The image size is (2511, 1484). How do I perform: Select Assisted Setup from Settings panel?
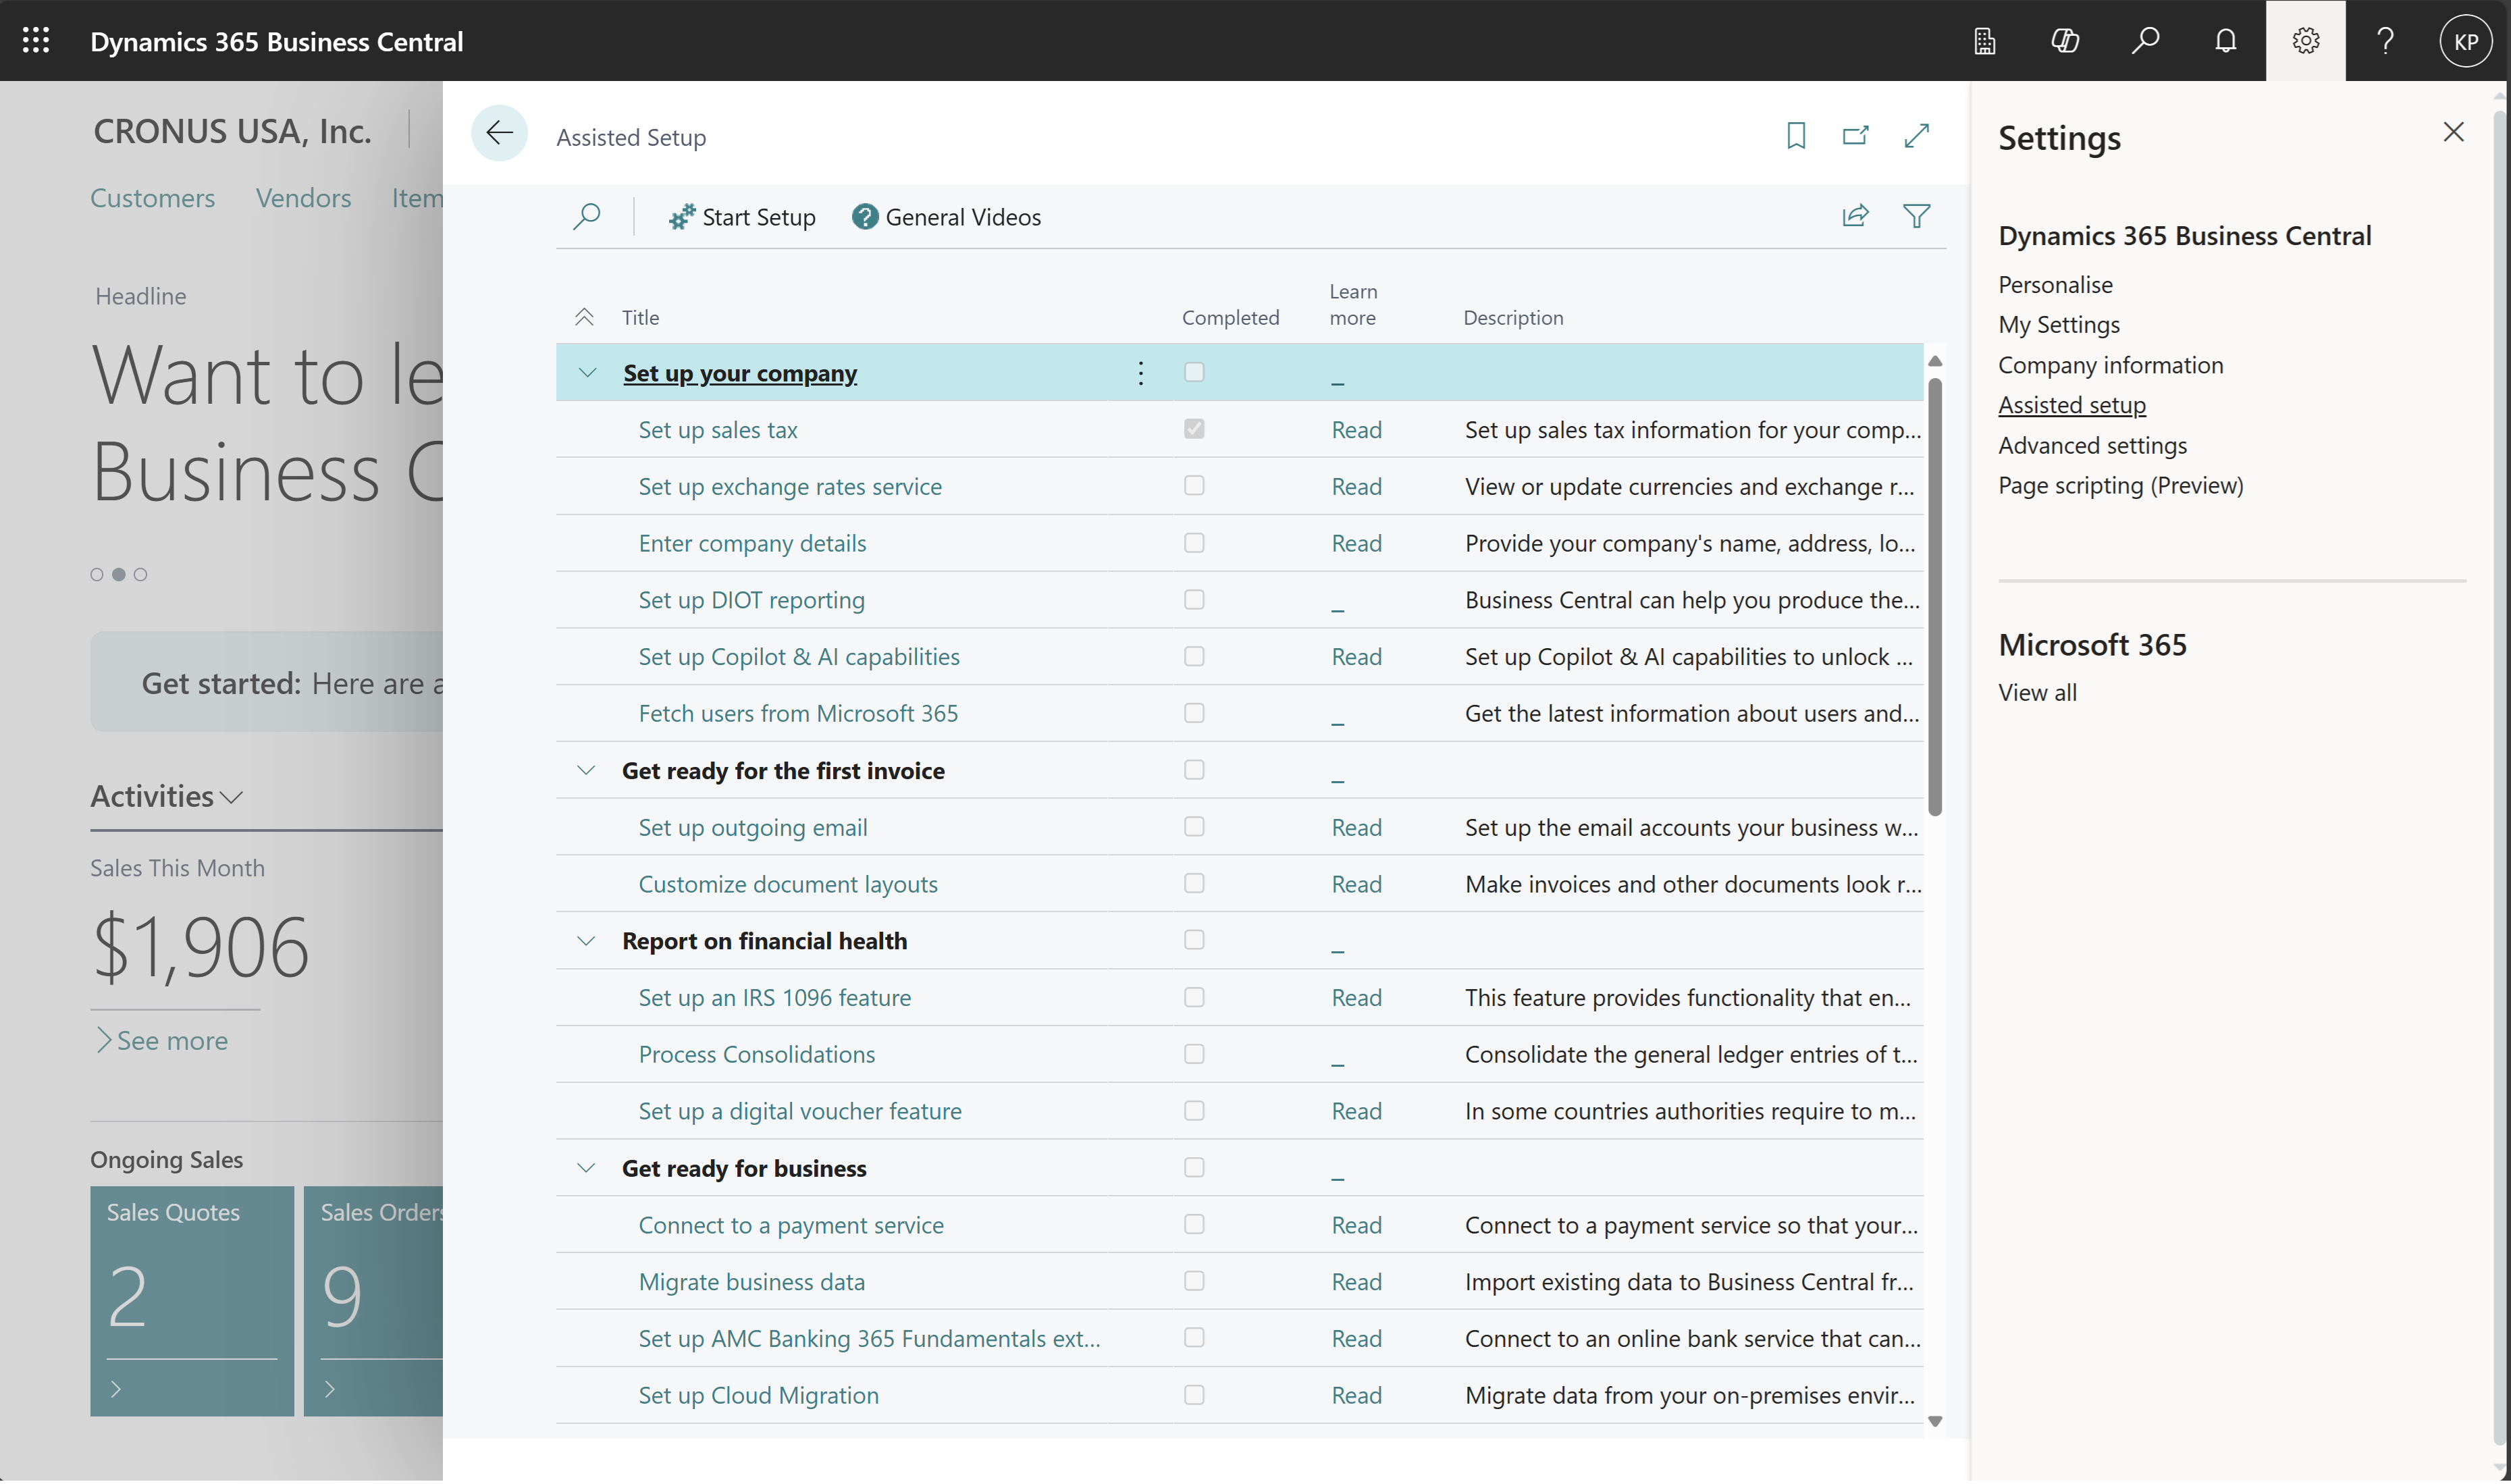pos(2071,403)
